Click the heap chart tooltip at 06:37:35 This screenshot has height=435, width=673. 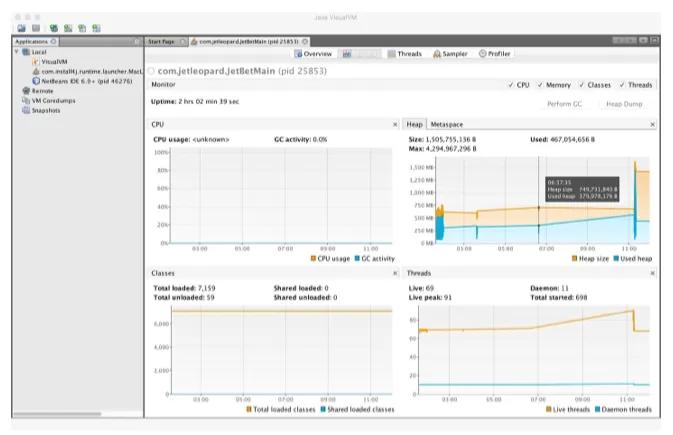(x=582, y=189)
